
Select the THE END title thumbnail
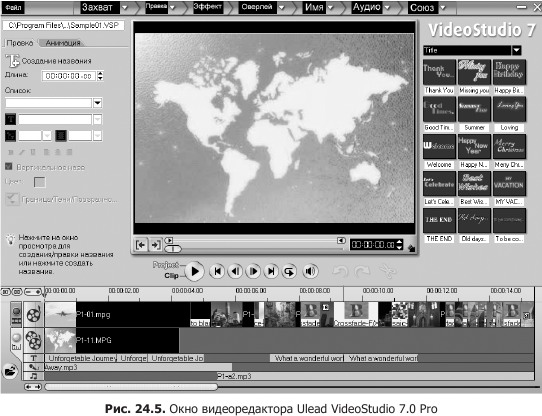click(439, 220)
